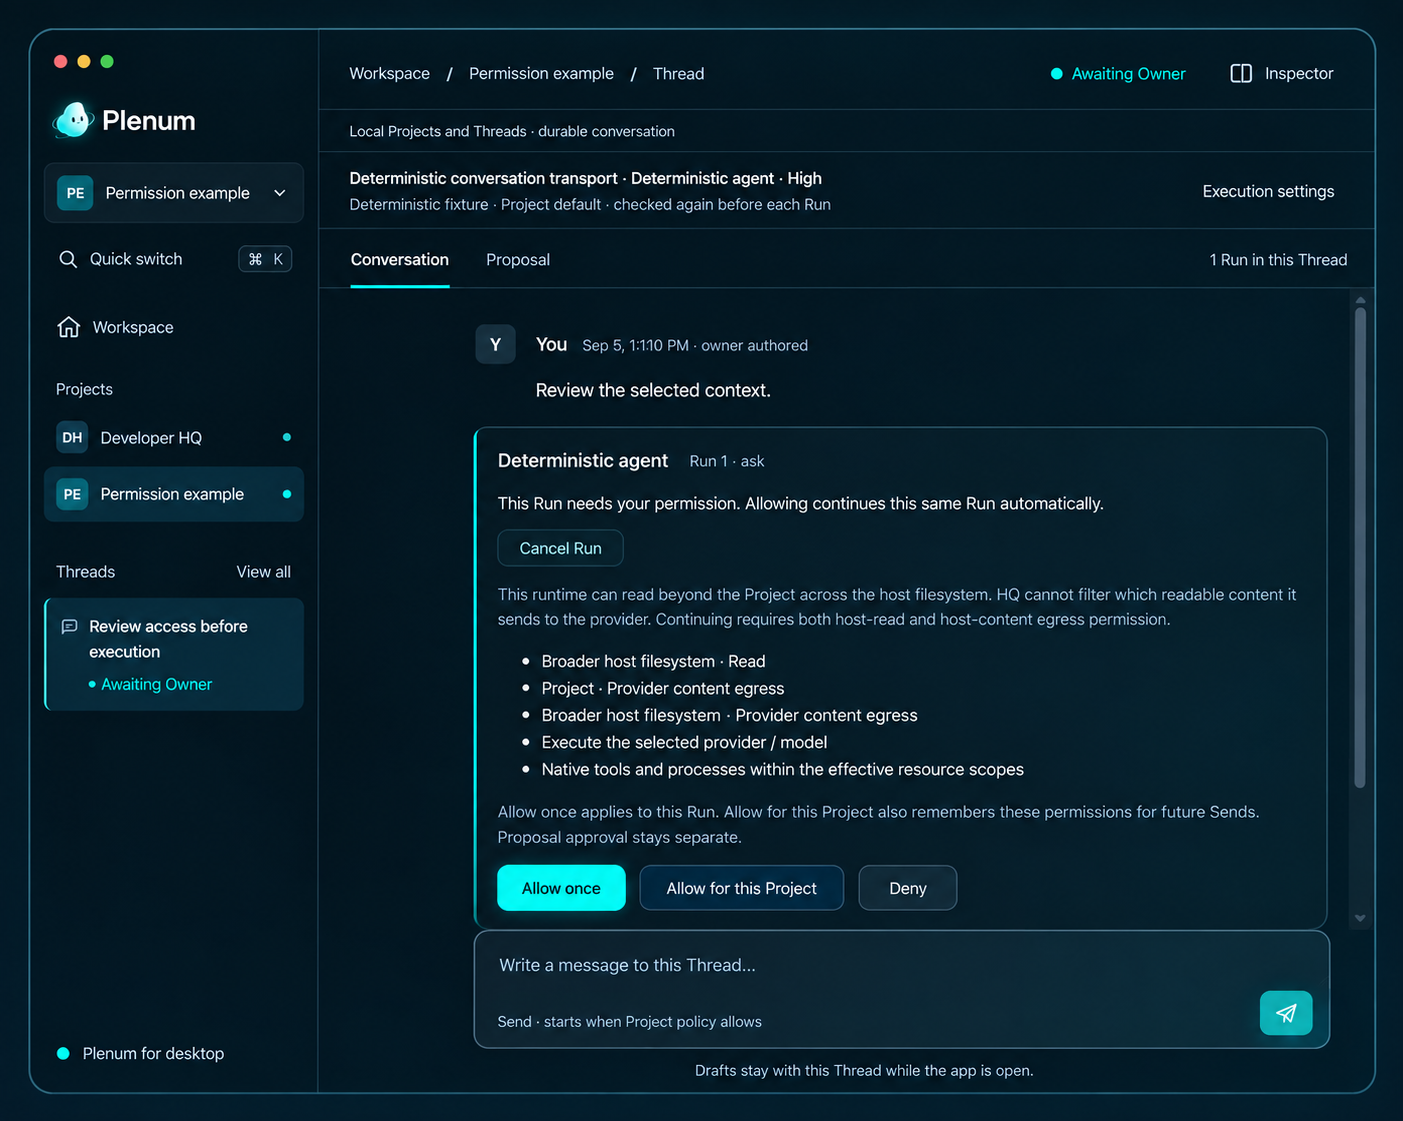This screenshot has height=1121, width=1403.
Task: Expand the Permission example project dropdown chevron
Action: pos(280,193)
